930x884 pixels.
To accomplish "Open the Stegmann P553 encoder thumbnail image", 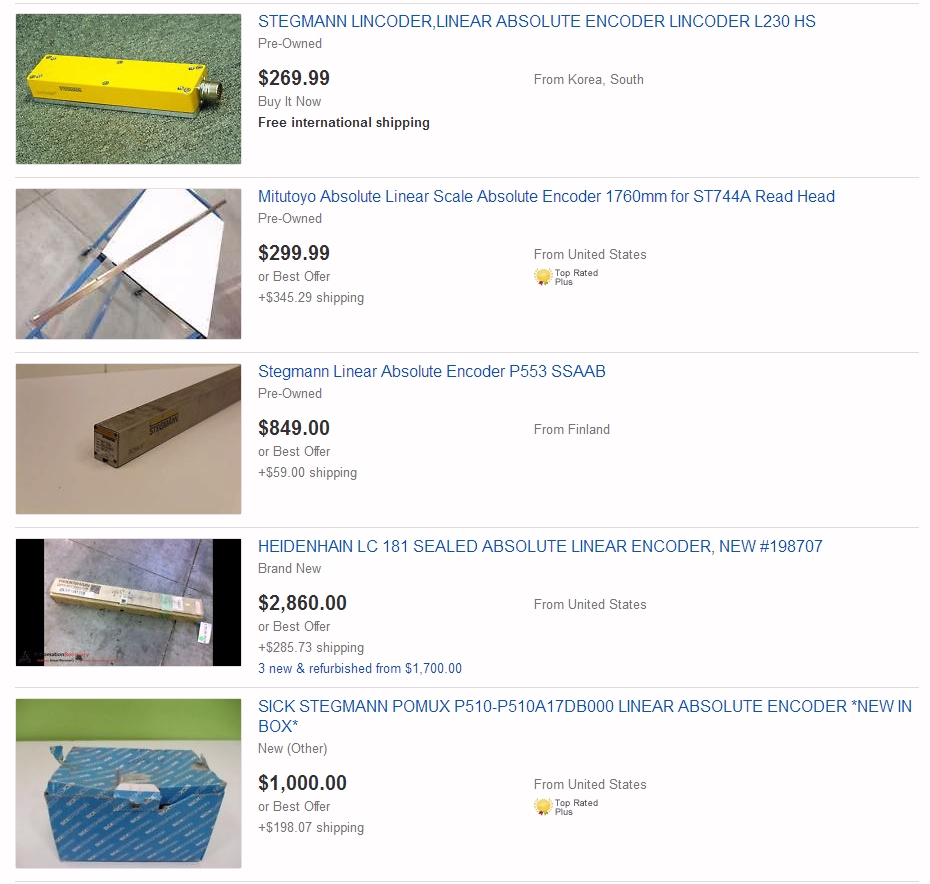I will click(x=128, y=439).
